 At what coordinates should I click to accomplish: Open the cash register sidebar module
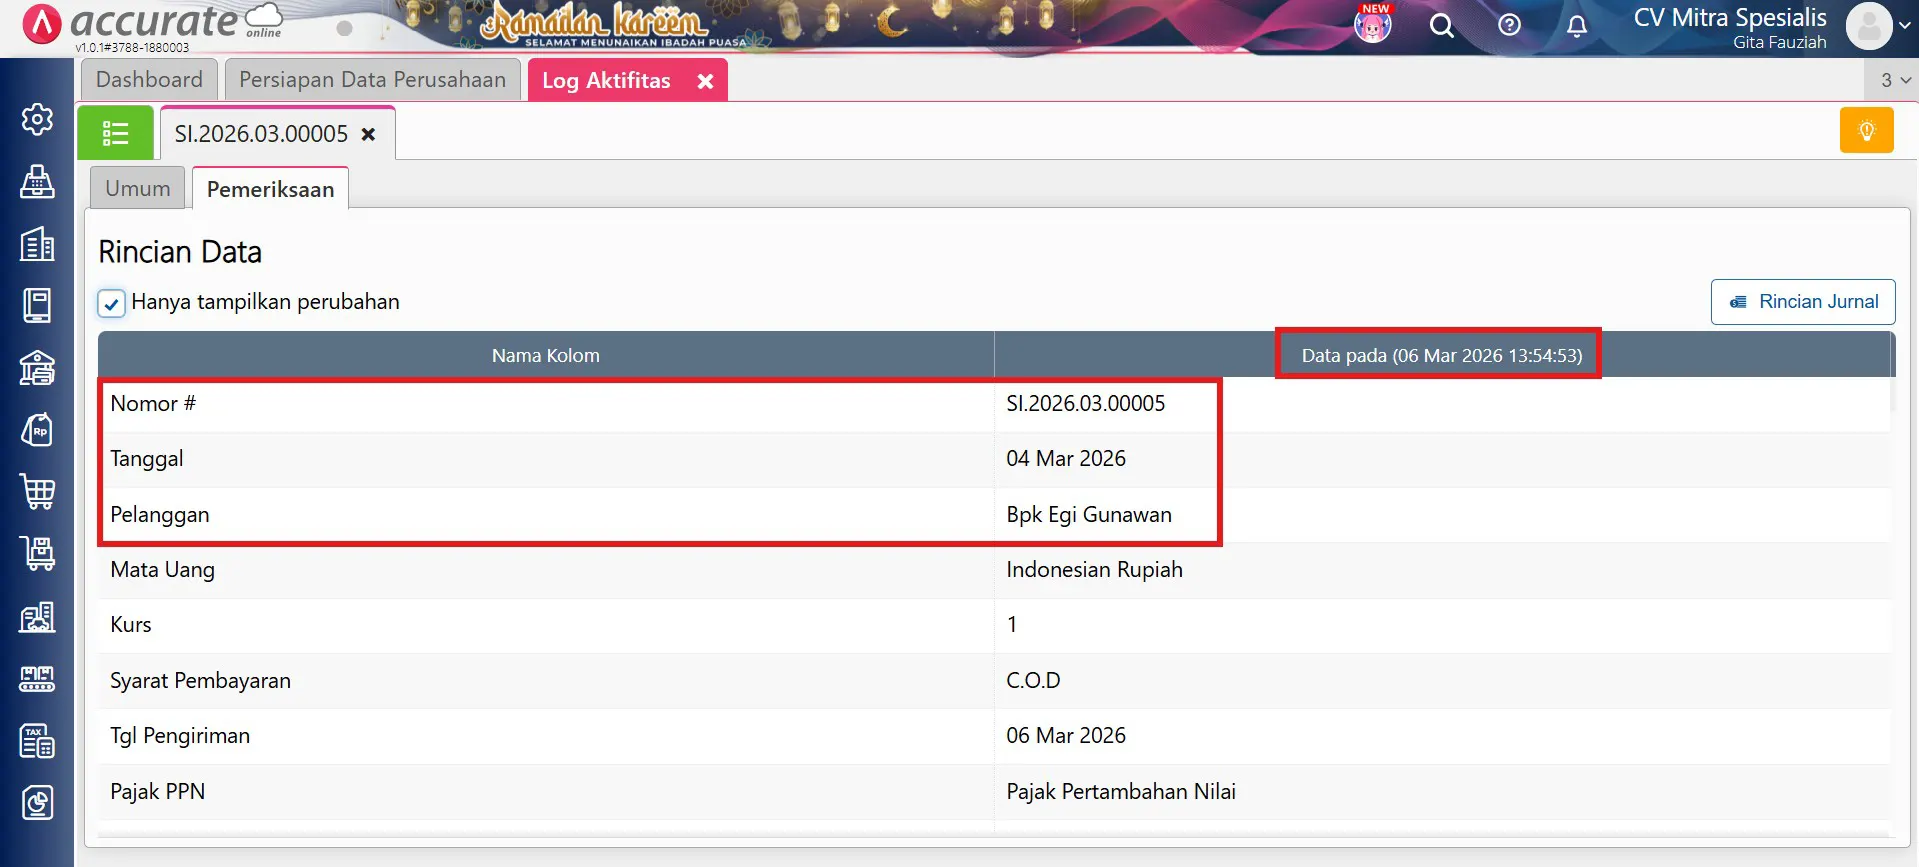click(37, 182)
